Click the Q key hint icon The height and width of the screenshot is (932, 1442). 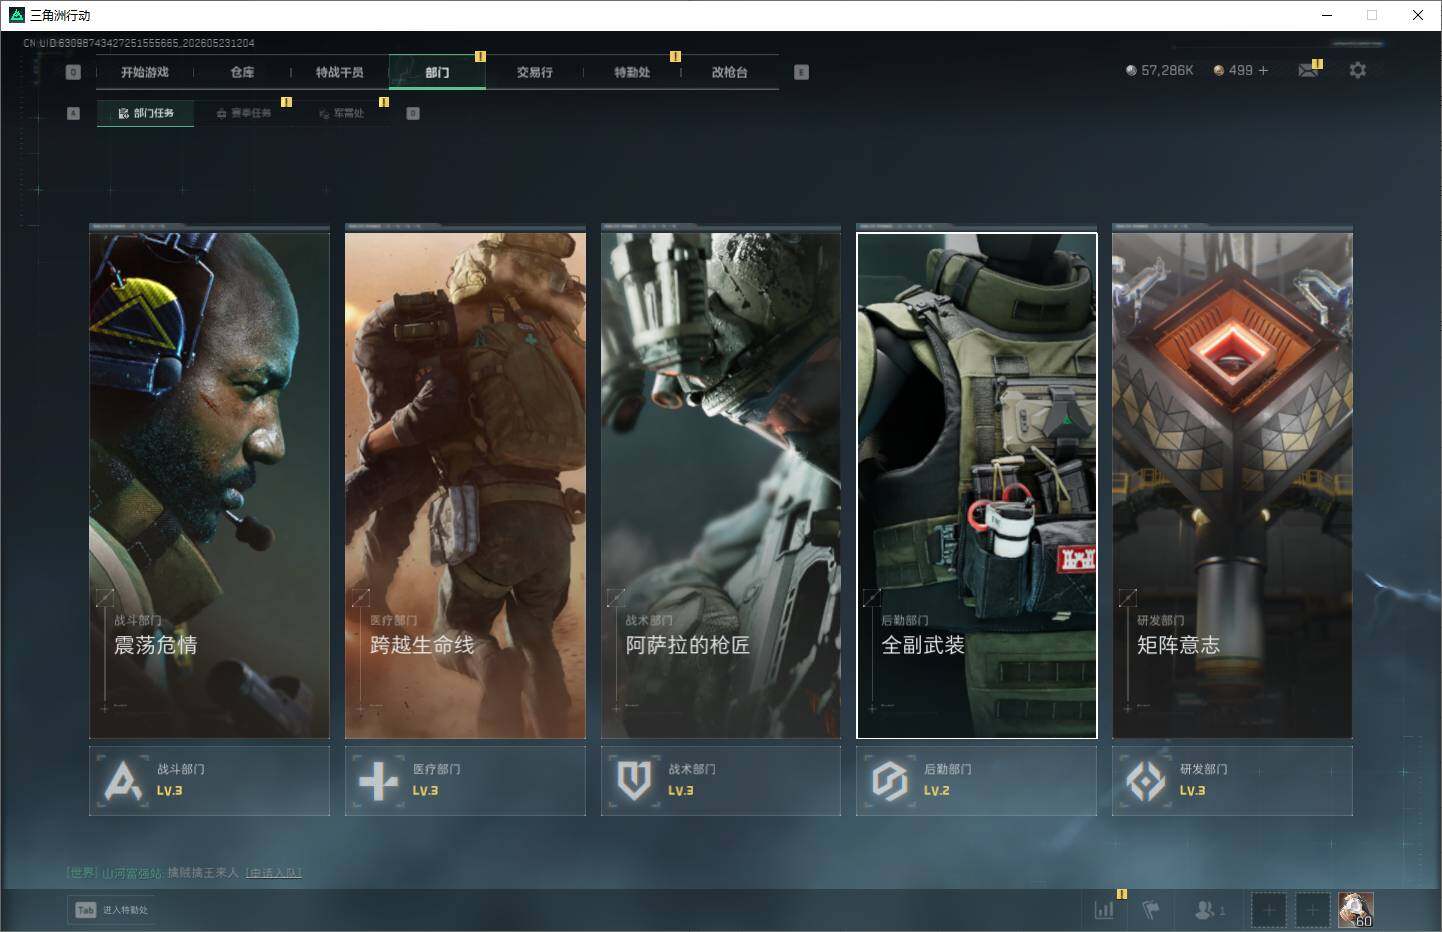tap(73, 72)
